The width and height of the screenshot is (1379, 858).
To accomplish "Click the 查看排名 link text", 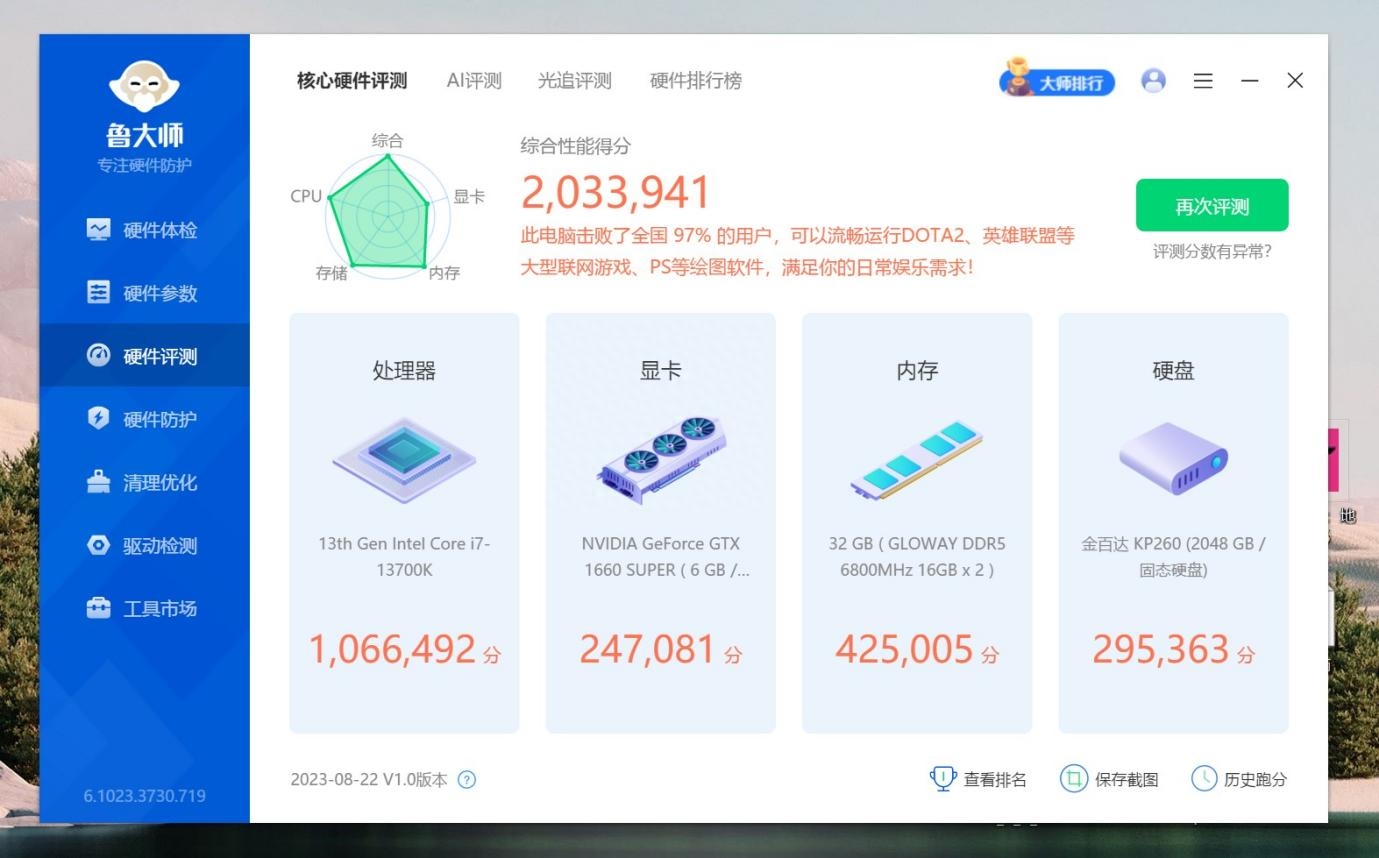I will point(995,780).
